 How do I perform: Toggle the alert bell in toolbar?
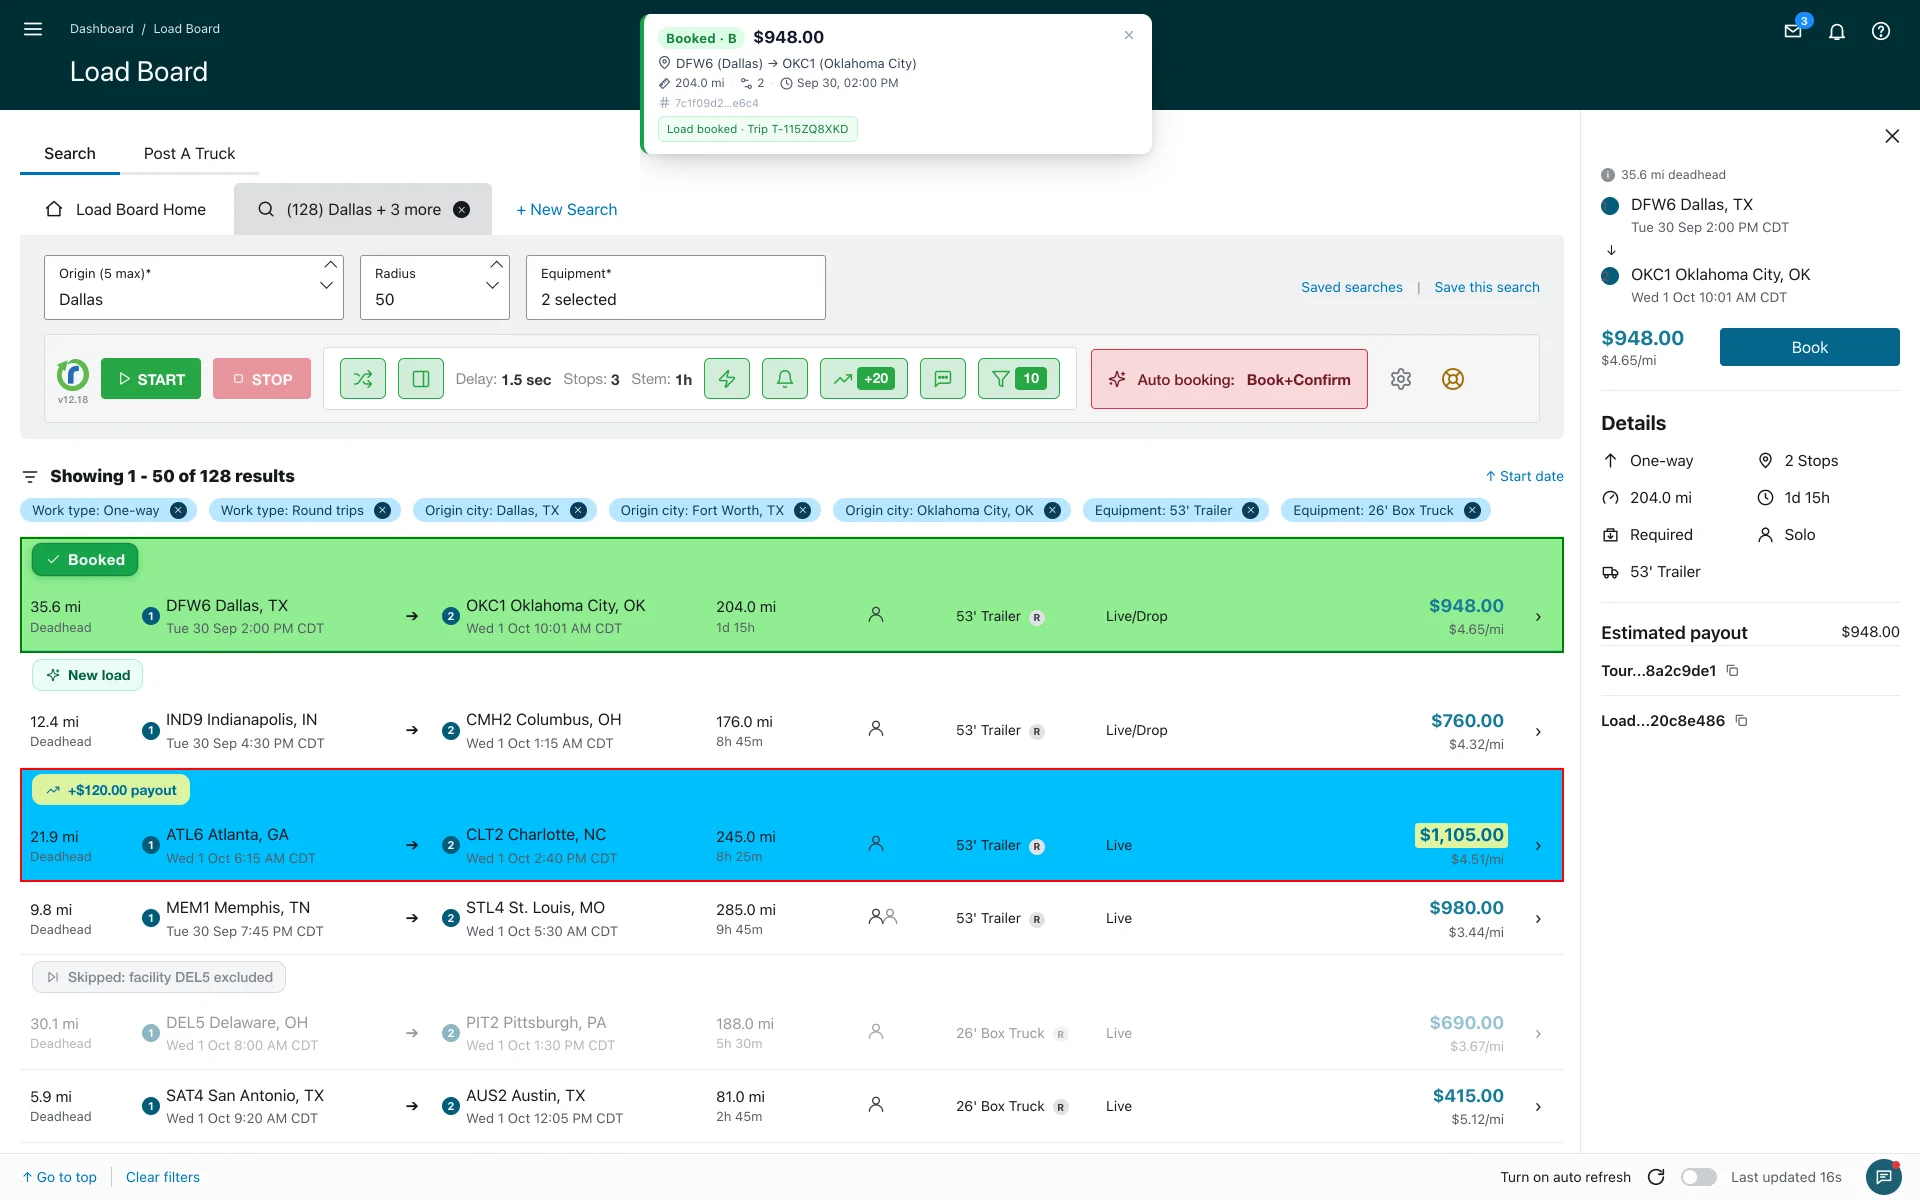click(x=785, y=379)
